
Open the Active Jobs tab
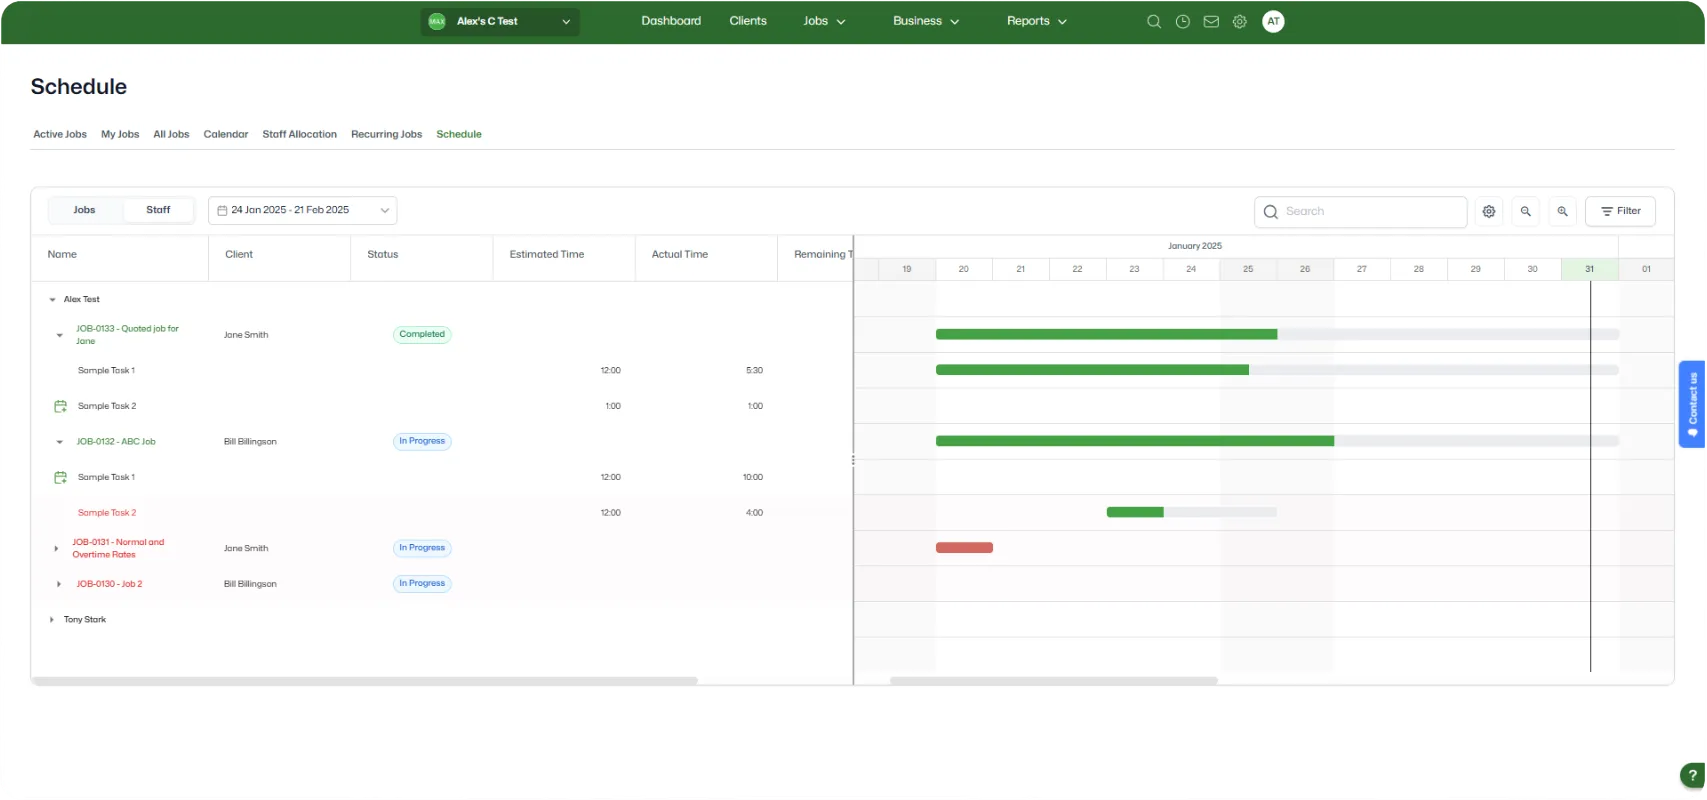tap(60, 134)
